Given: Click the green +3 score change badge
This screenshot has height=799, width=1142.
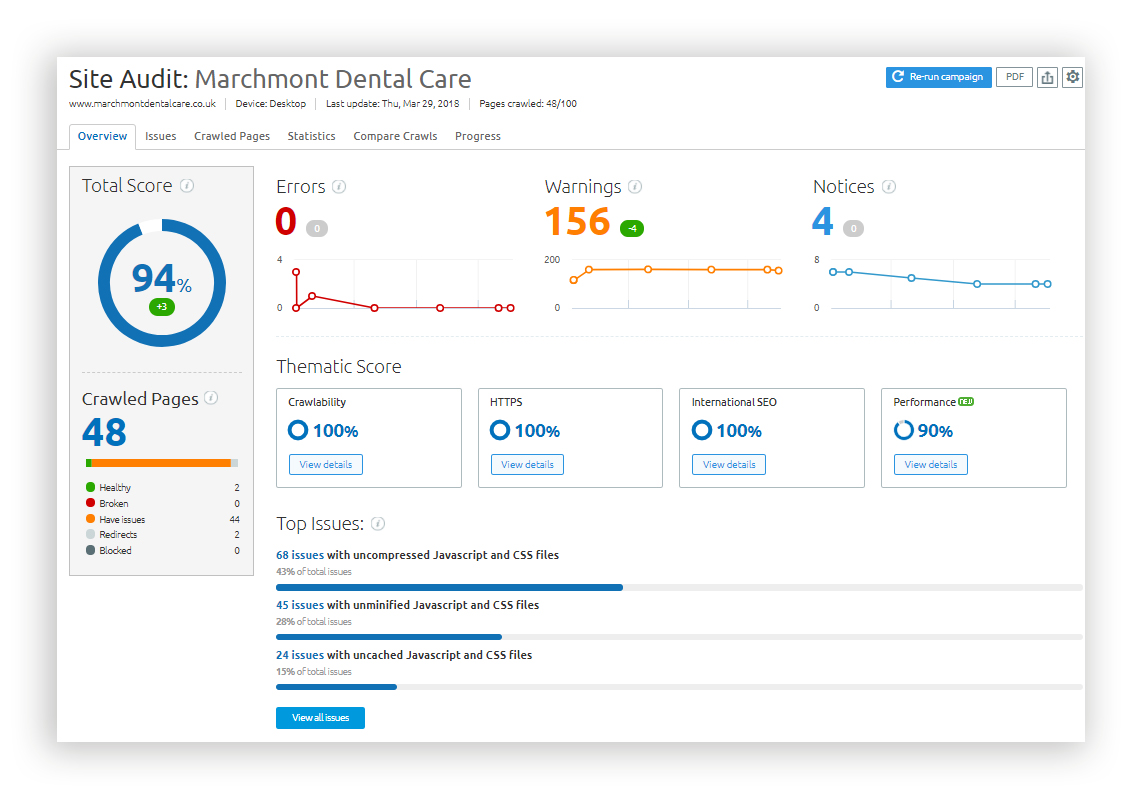Looking at the screenshot, I should pos(162,307).
